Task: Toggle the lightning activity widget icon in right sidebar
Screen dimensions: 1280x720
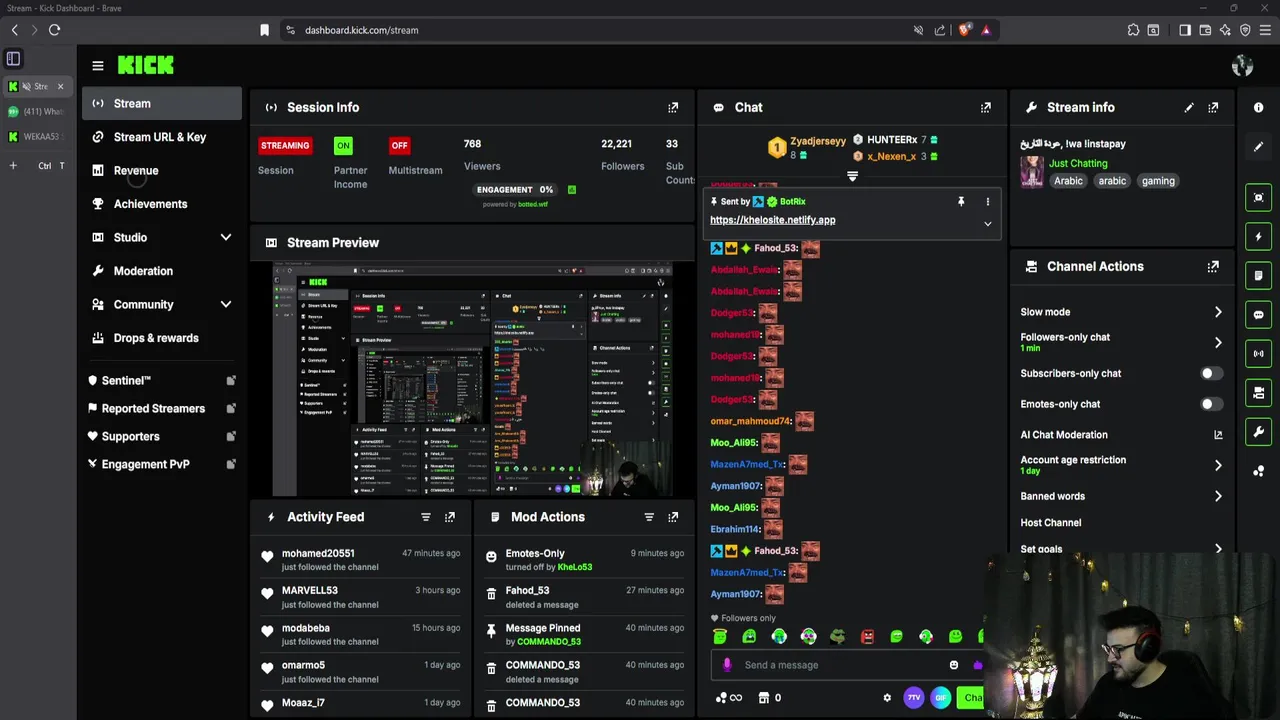Action: point(1259,236)
